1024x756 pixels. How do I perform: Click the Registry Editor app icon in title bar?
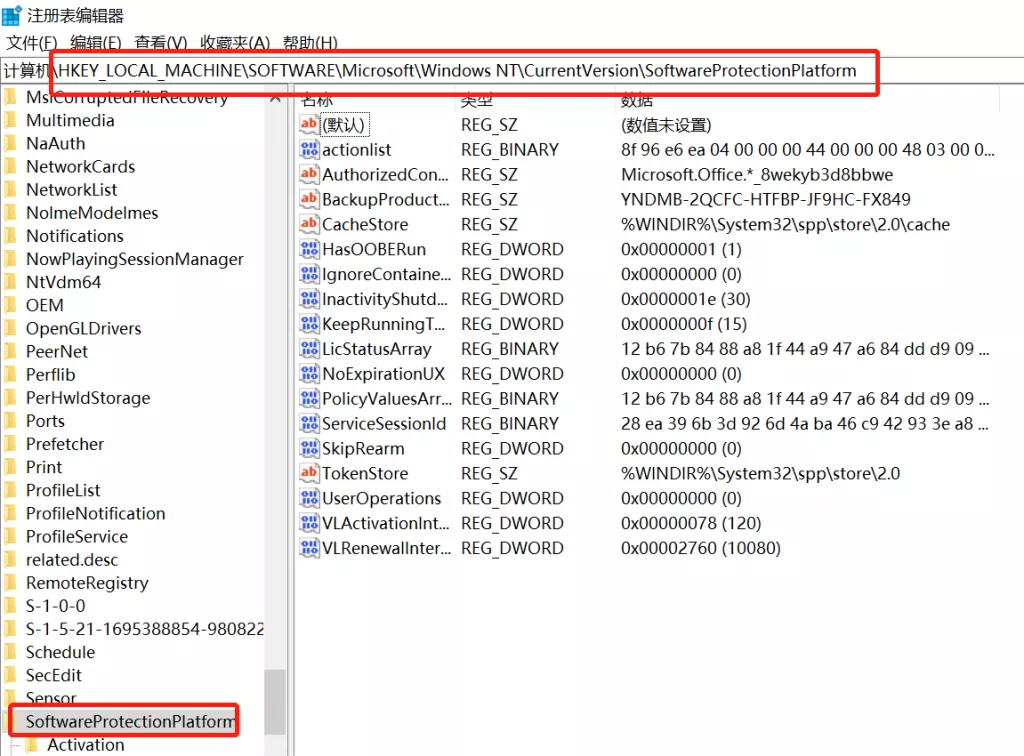click(x=12, y=15)
